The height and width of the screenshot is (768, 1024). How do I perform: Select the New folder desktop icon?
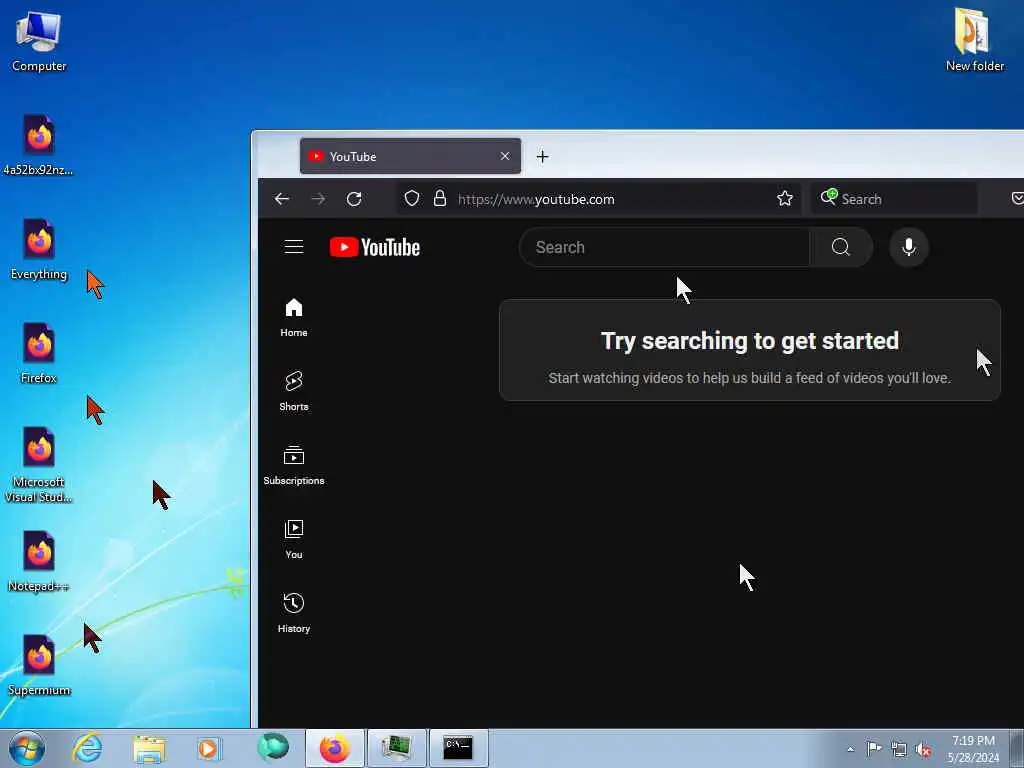(974, 39)
